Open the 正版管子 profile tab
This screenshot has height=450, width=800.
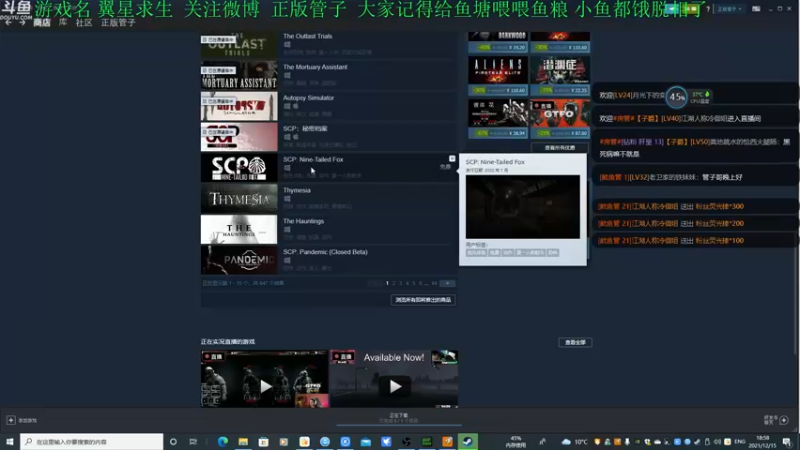click(x=118, y=22)
